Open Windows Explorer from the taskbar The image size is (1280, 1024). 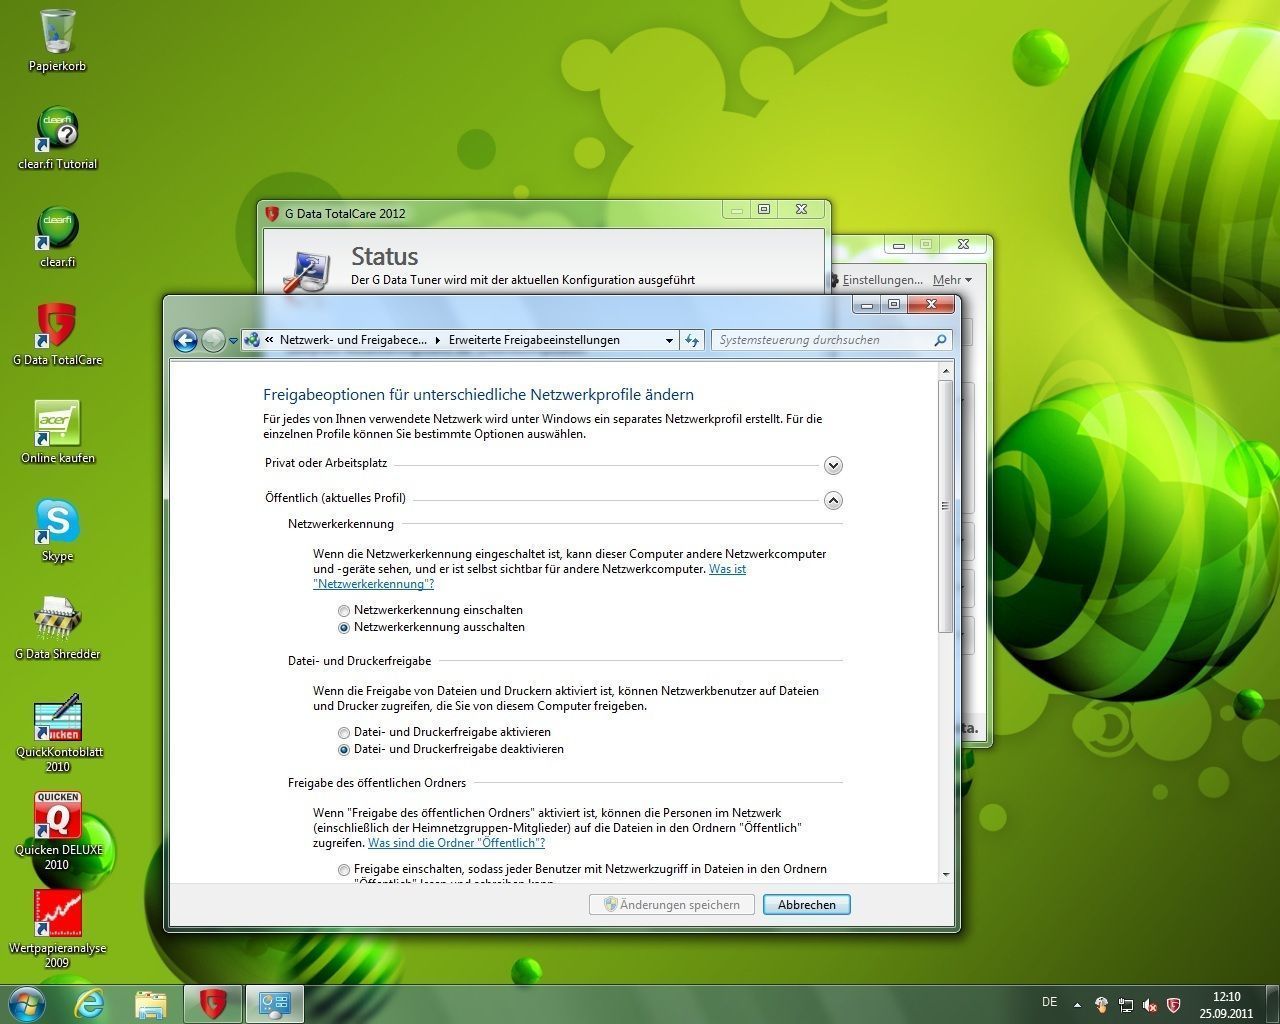(150, 1004)
